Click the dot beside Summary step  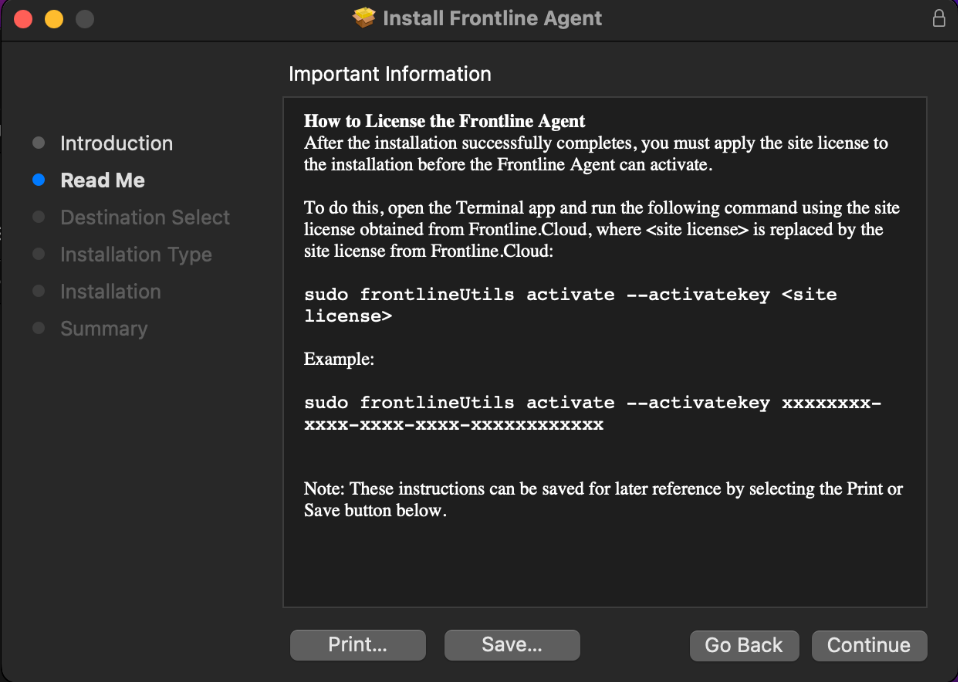click(x=40, y=328)
